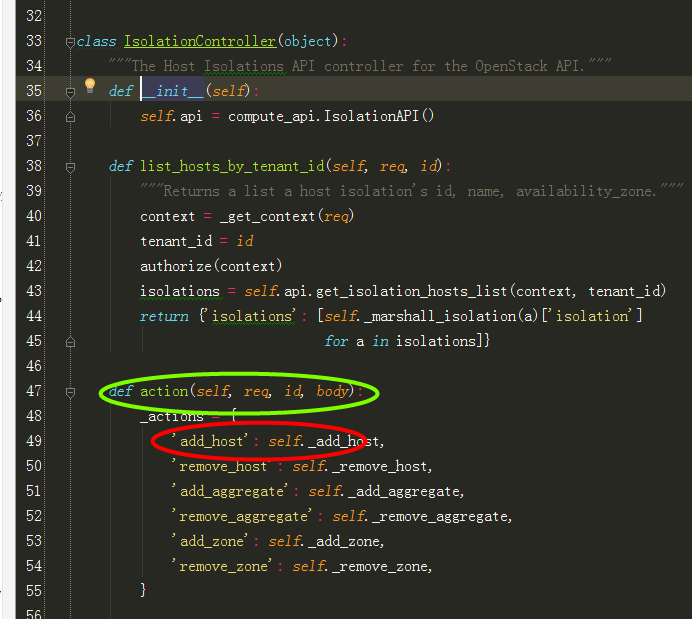Image resolution: width=692 pixels, height=619 pixels.
Task: Click tenant_id variable on line 41
Action: [176, 241]
